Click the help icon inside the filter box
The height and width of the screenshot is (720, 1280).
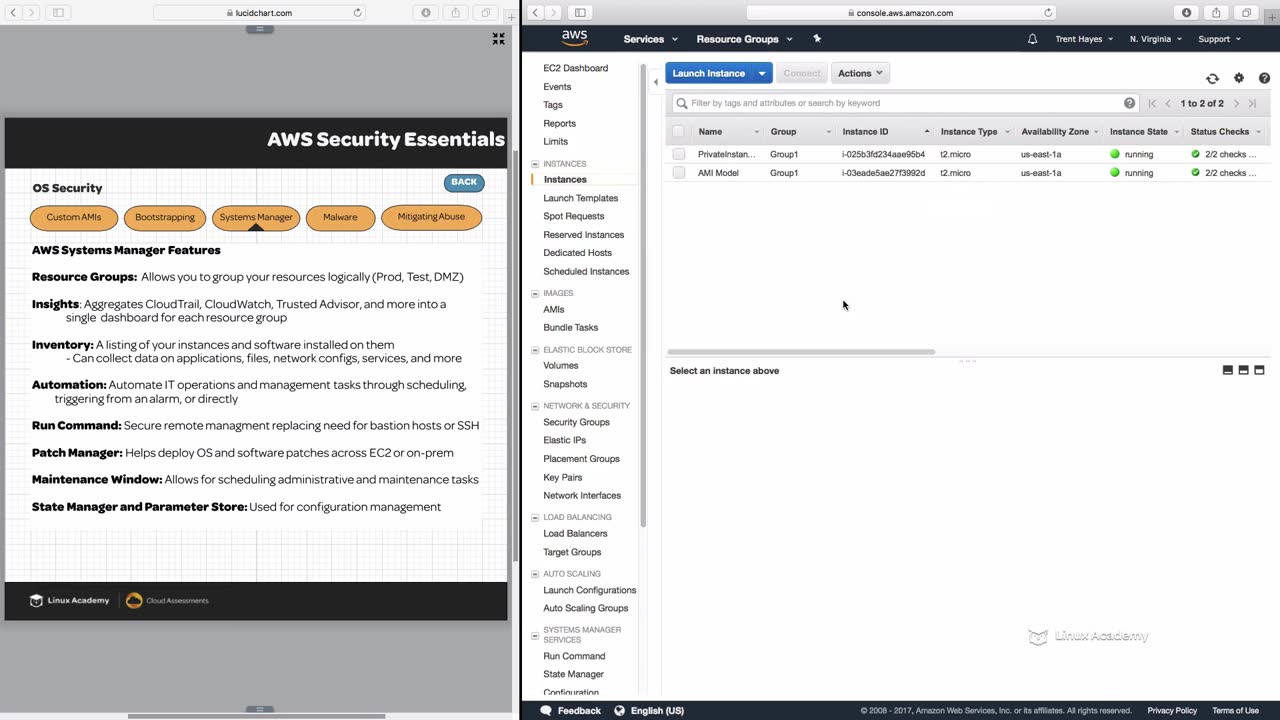pyautogui.click(x=1129, y=103)
